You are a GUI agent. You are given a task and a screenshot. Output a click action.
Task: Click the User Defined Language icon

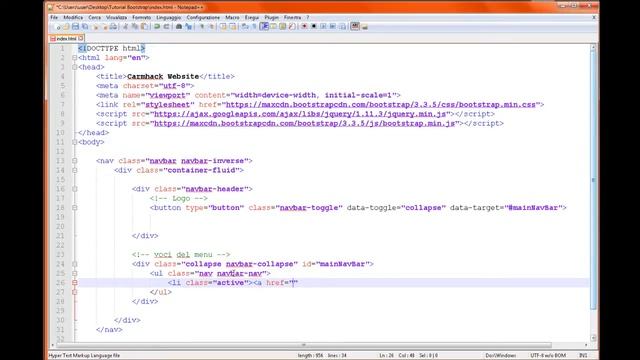point(273,27)
